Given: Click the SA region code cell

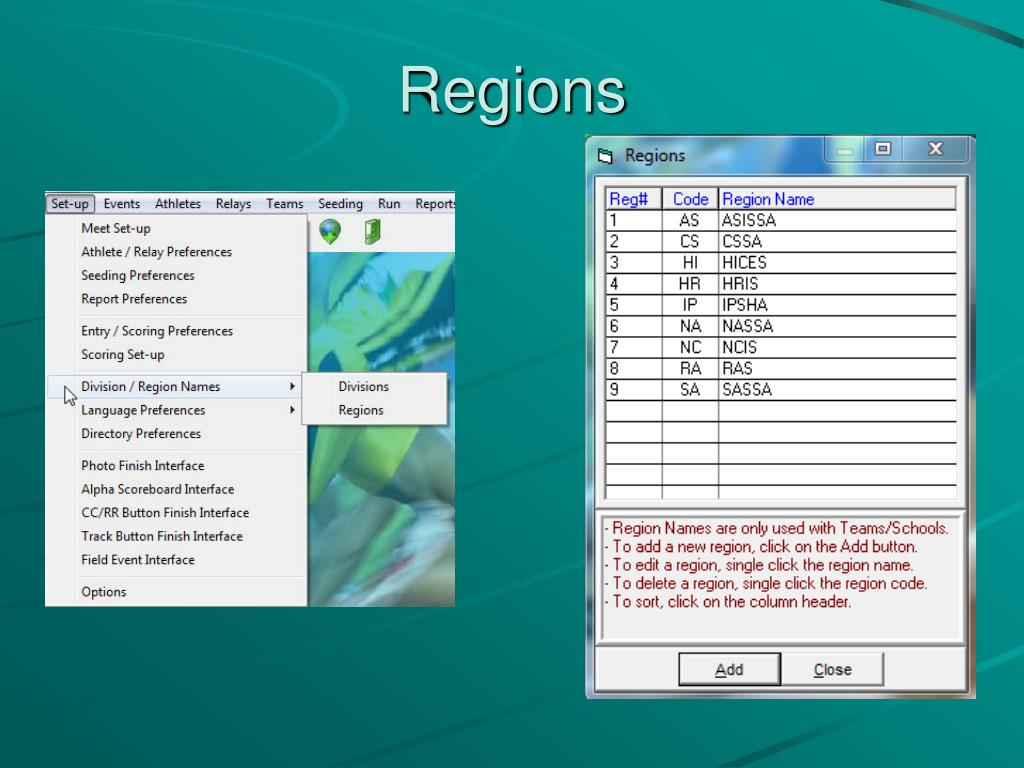Looking at the screenshot, I should 690,390.
